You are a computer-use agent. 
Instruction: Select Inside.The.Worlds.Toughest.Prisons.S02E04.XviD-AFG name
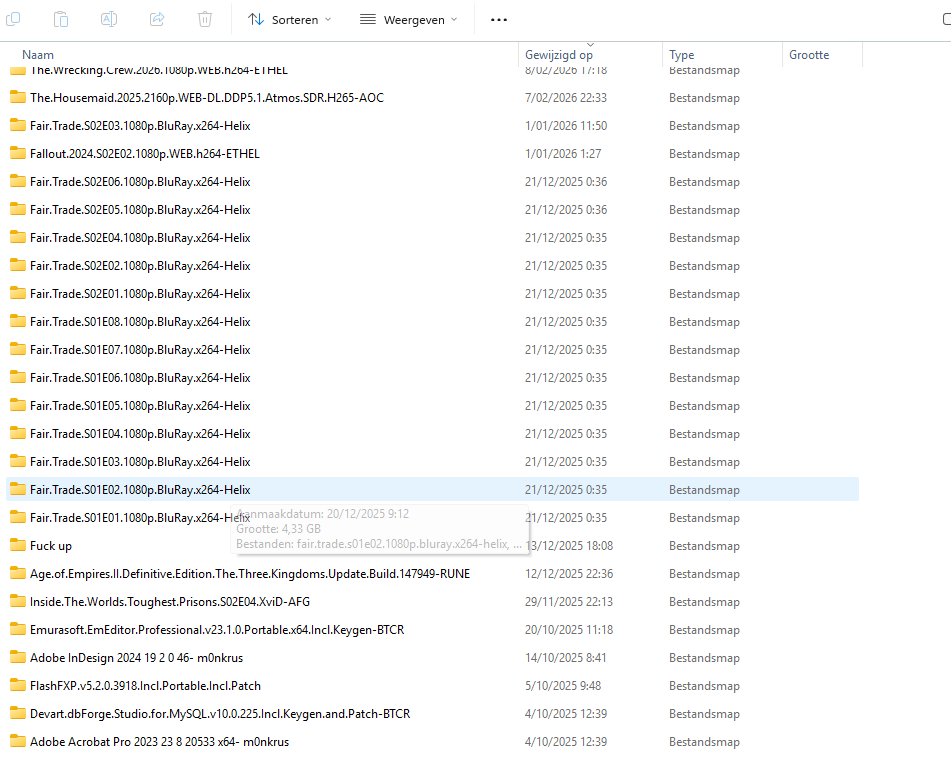point(170,602)
